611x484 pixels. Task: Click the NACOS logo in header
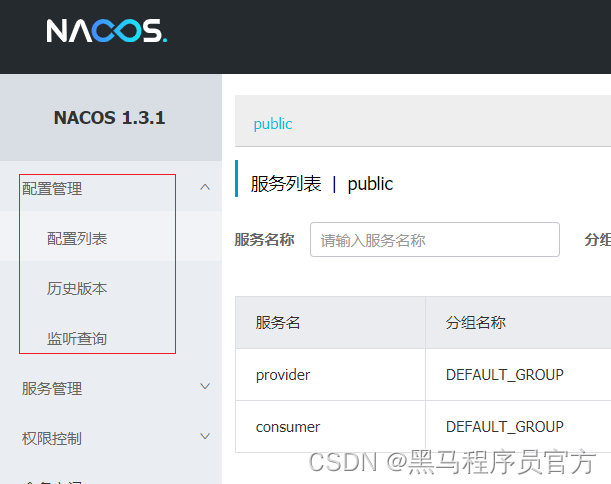click(106, 31)
